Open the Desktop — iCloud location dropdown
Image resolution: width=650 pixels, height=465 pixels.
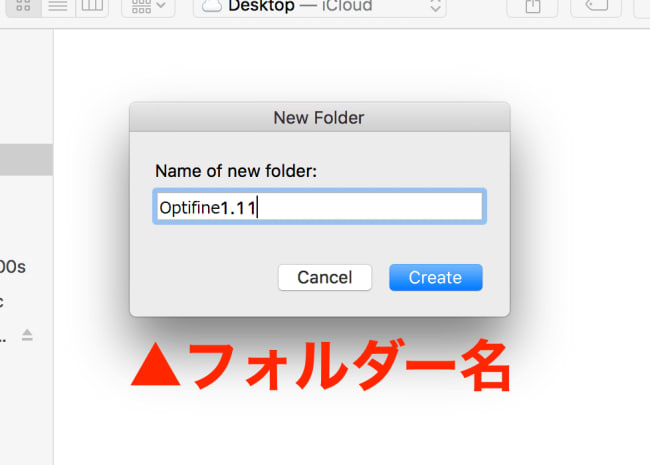pyautogui.click(x=320, y=7)
